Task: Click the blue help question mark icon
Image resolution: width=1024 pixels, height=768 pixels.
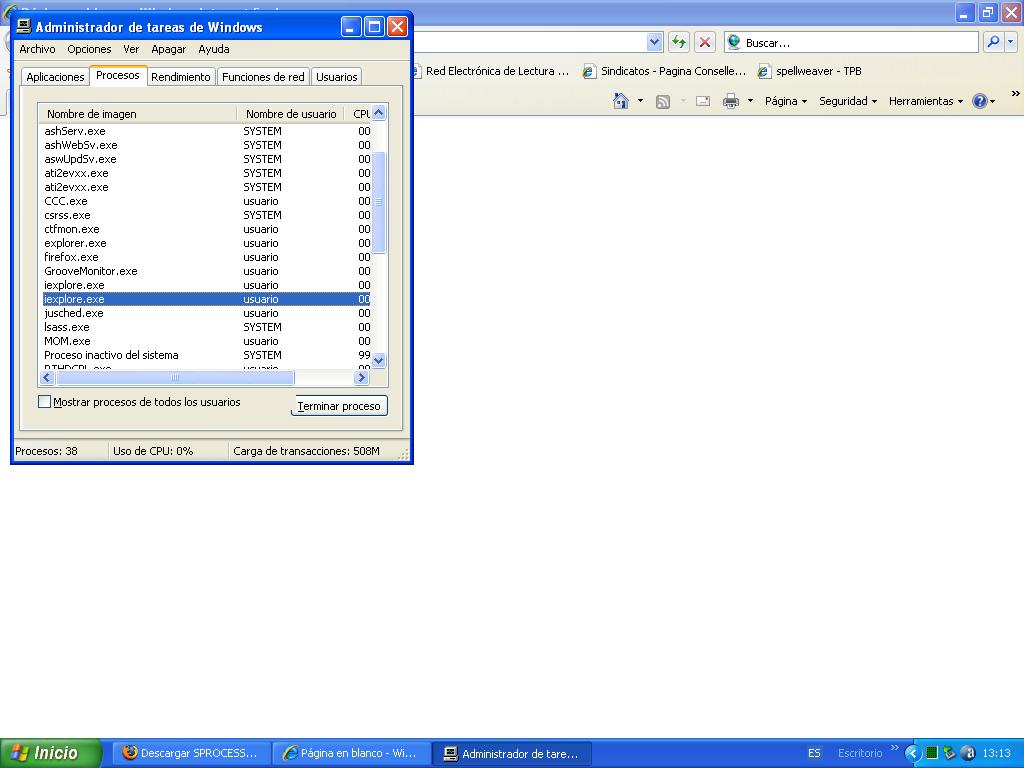Action: 980,101
